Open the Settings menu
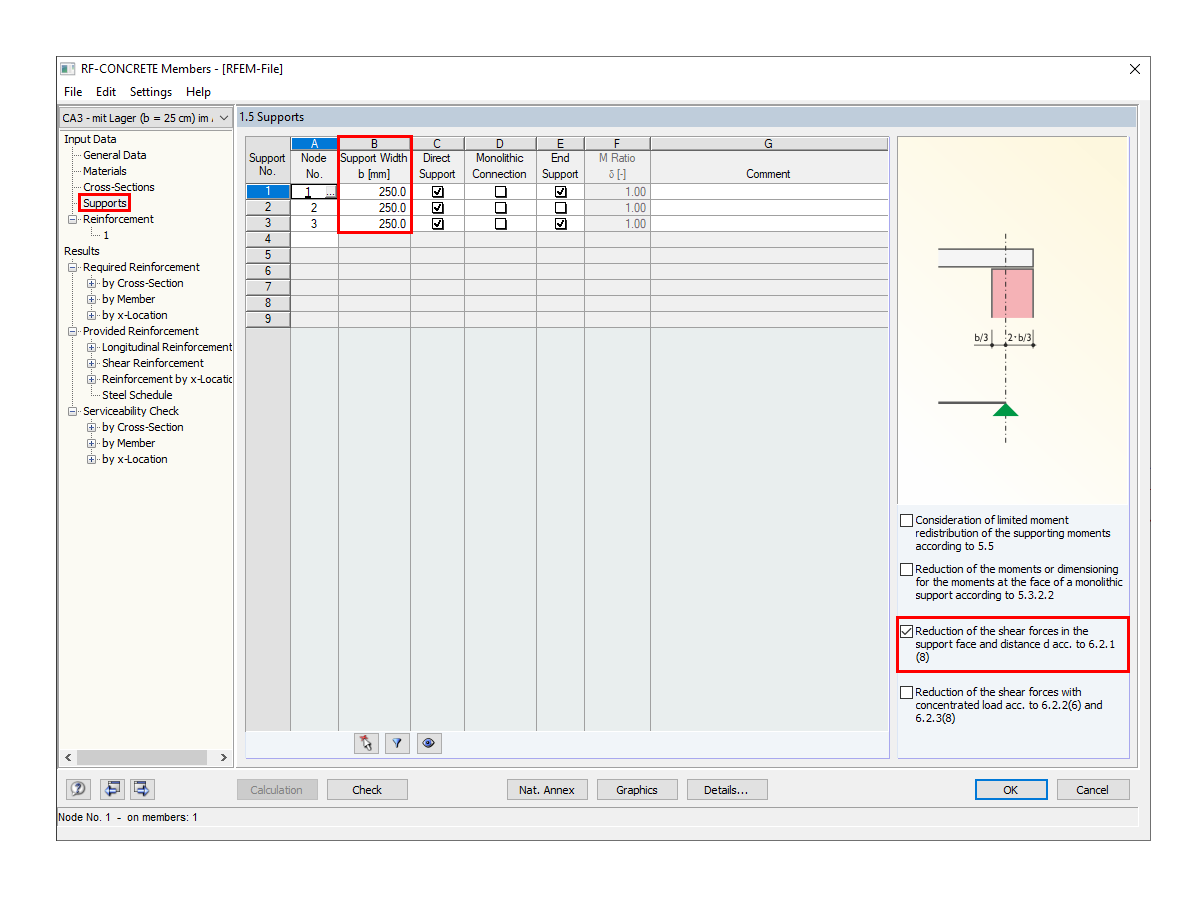1200x900 pixels. coord(150,91)
